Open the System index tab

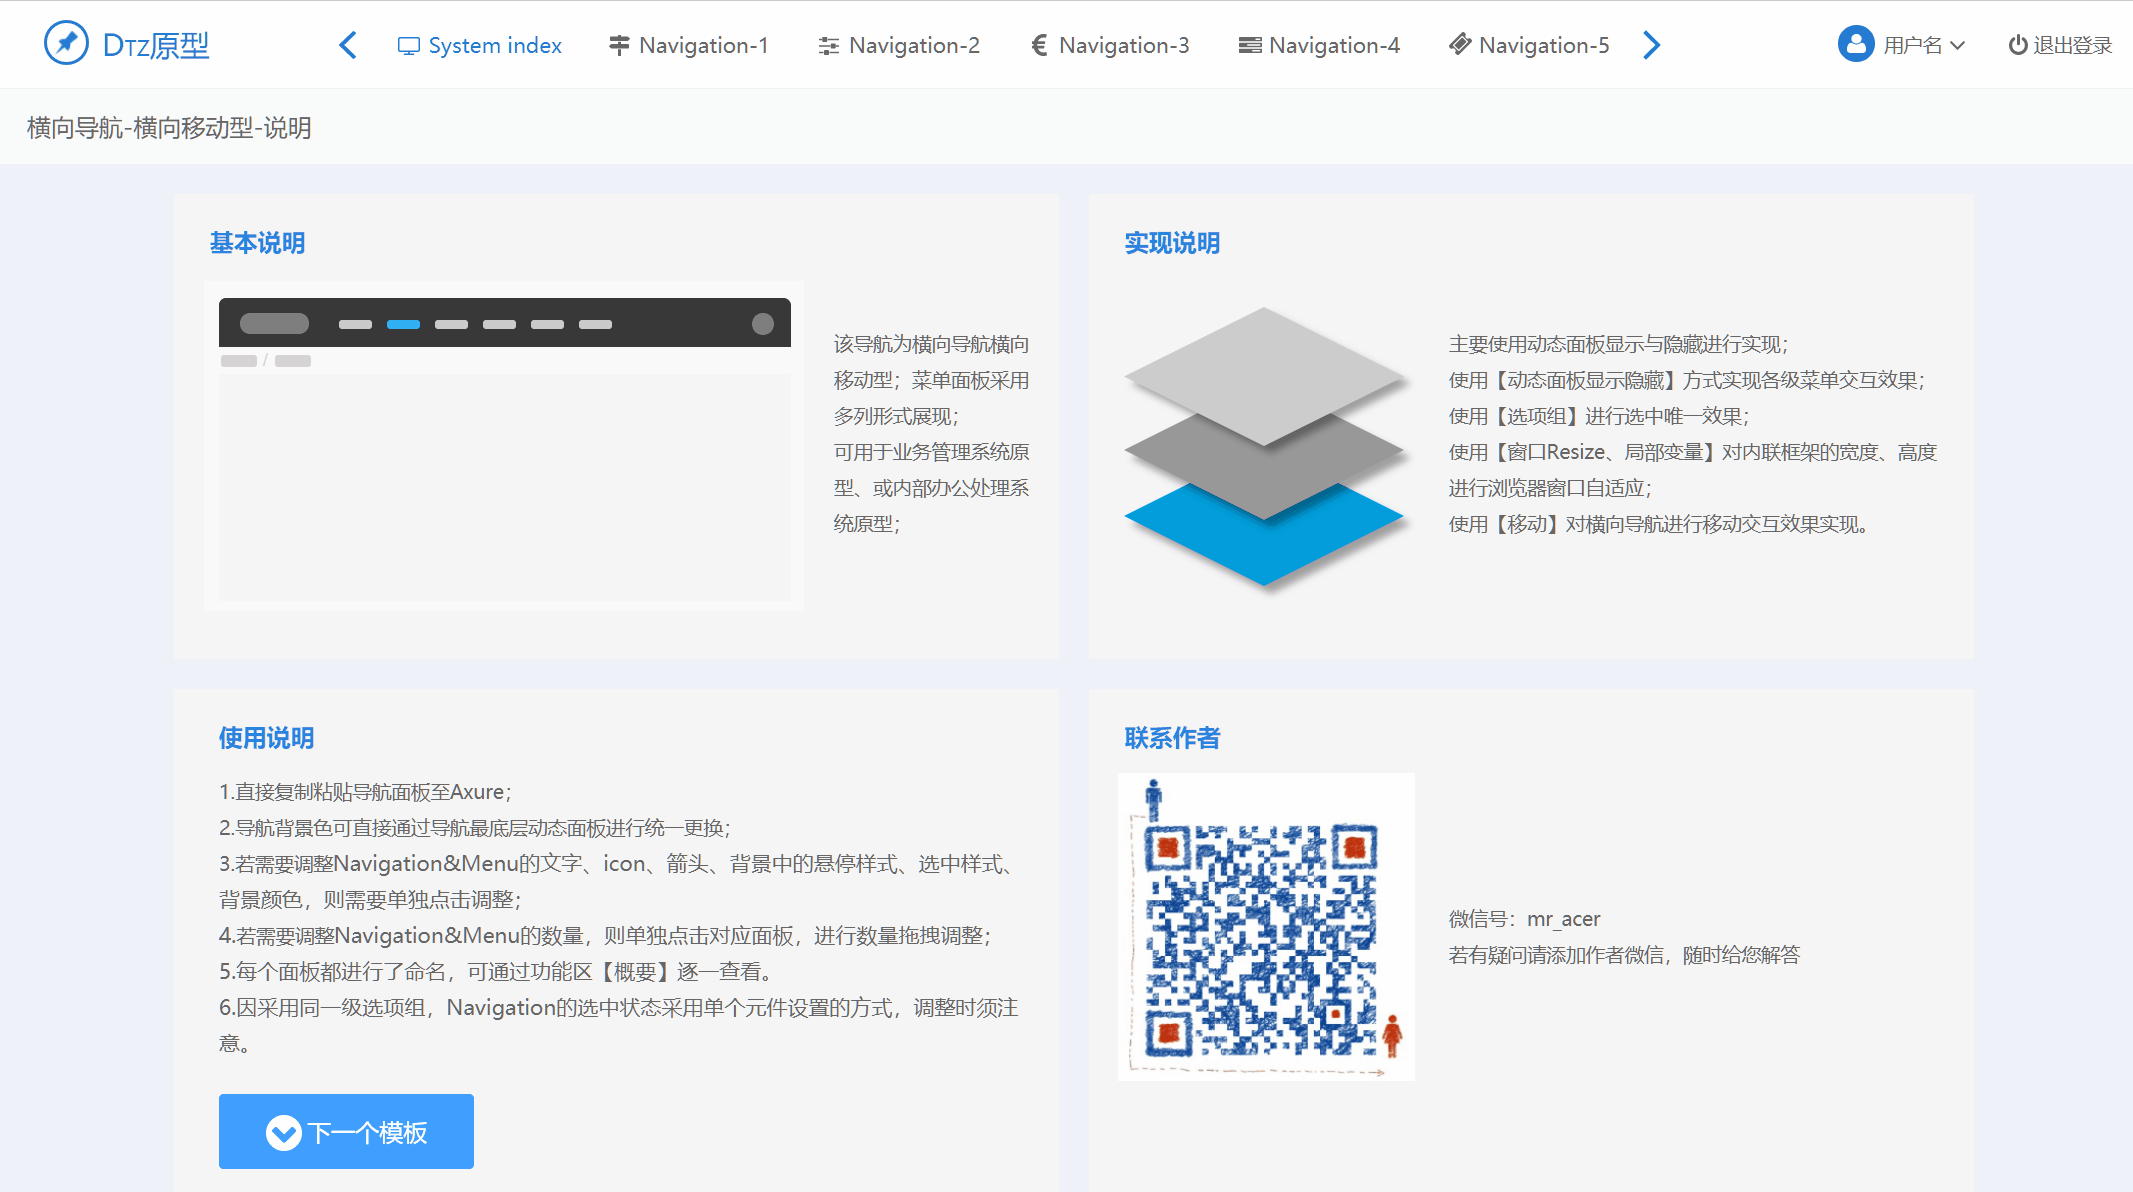(480, 46)
